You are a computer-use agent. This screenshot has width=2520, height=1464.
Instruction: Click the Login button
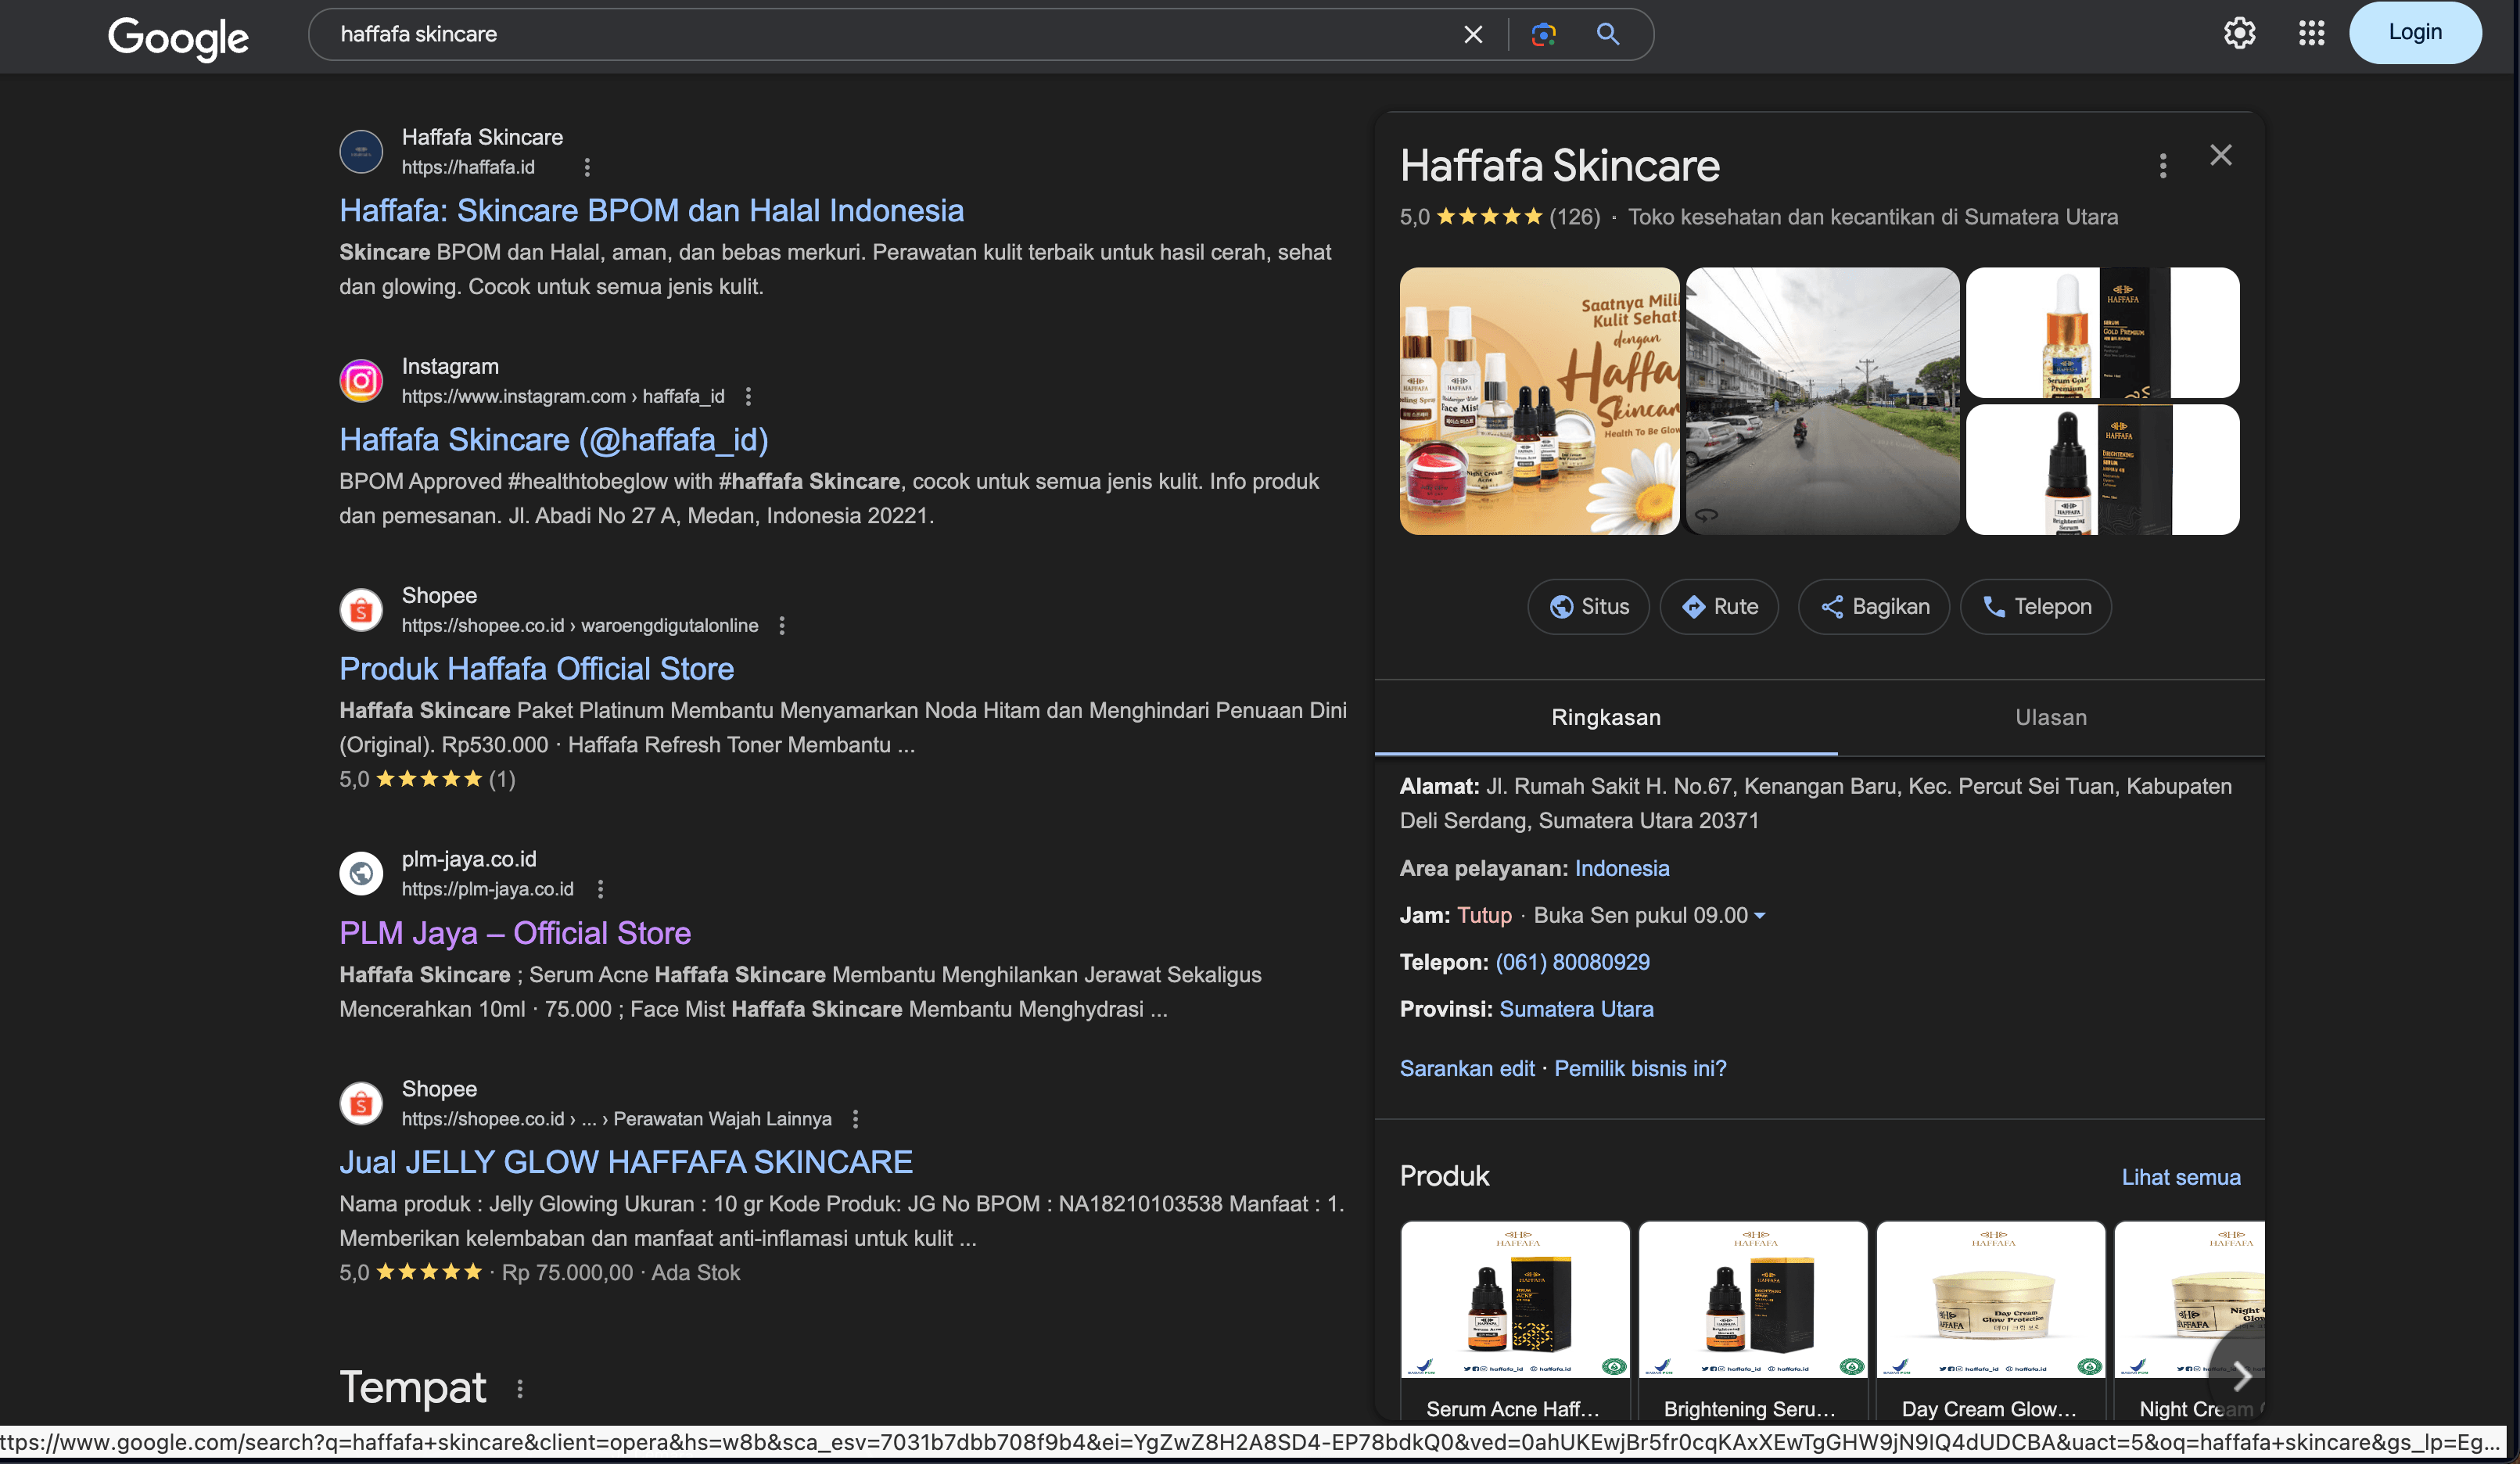[2414, 33]
